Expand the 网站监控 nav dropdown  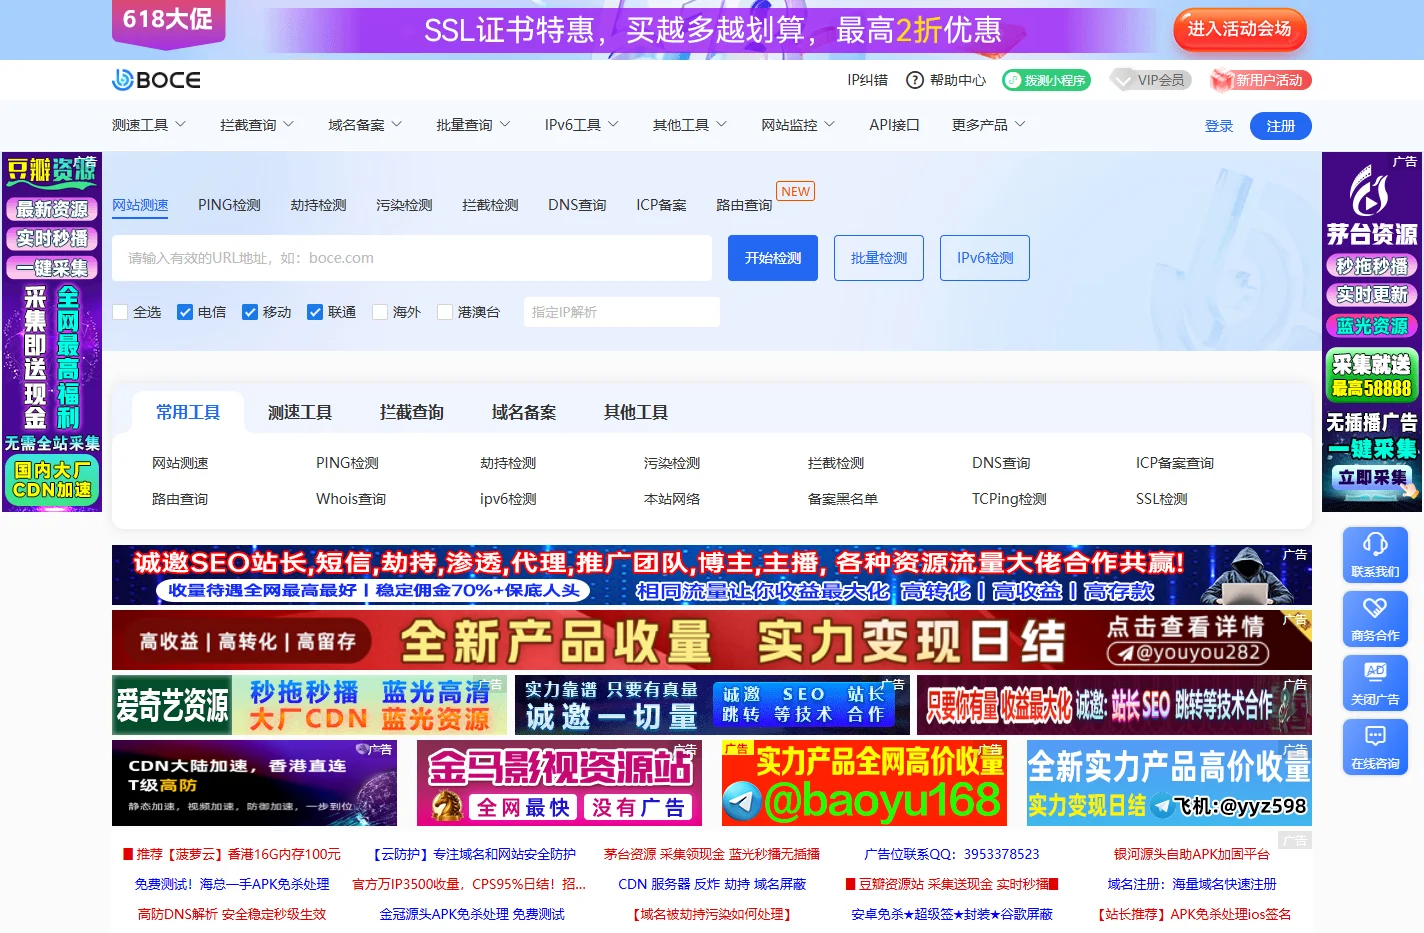[x=798, y=125]
